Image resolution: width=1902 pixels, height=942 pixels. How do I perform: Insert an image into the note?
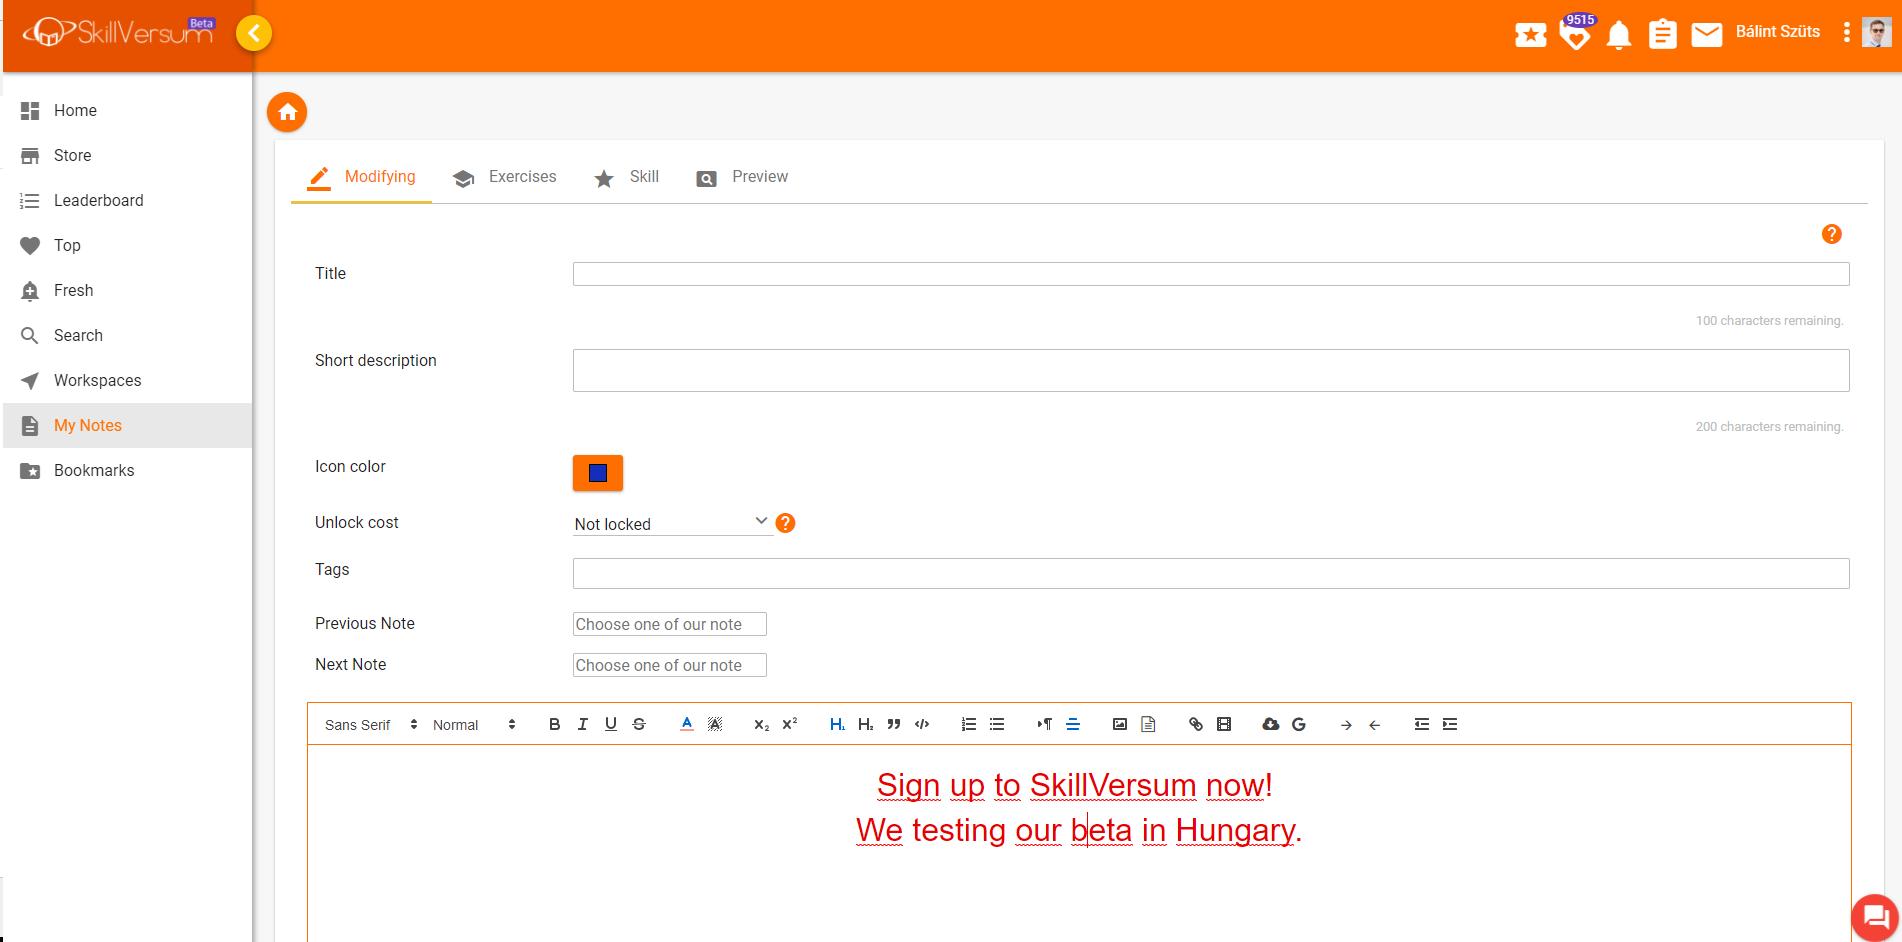point(1120,724)
